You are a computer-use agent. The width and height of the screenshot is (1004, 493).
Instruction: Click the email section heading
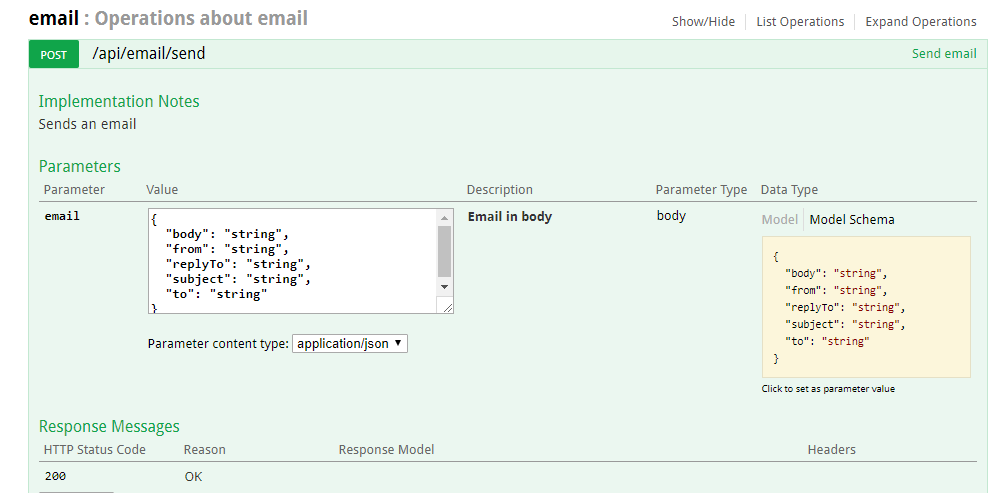click(53, 18)
